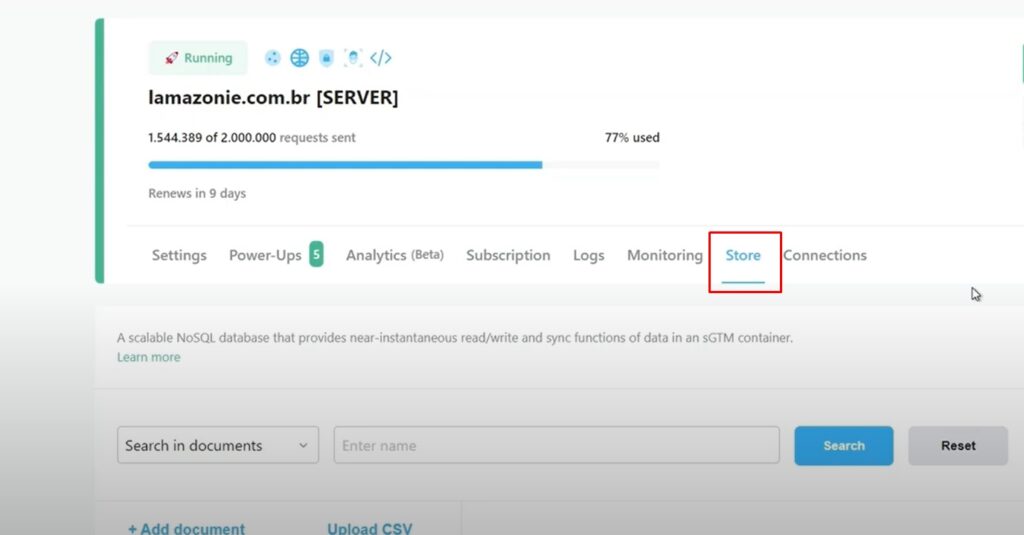Image resolution: width=1024 pixels, height=535 pixels.
Task: Select the Store tab
Action: (x=743, y=255)
